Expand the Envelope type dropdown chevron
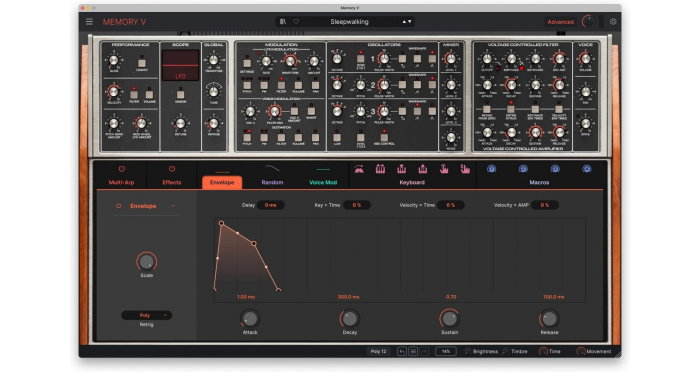700x372 pixels. click(173, 206)
